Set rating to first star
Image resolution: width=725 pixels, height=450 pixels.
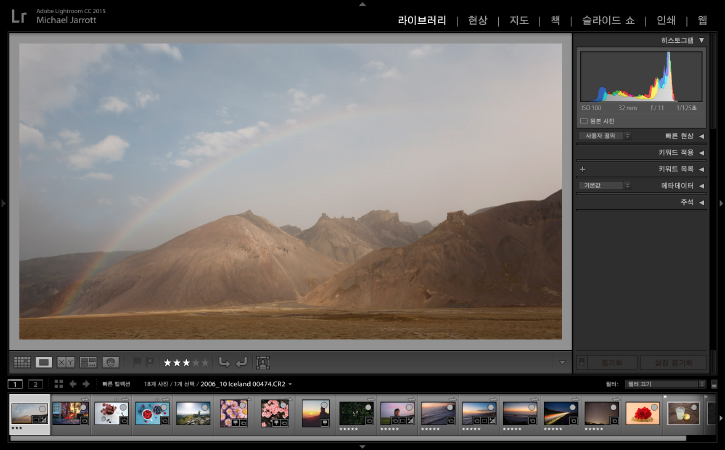click(168, 363)
